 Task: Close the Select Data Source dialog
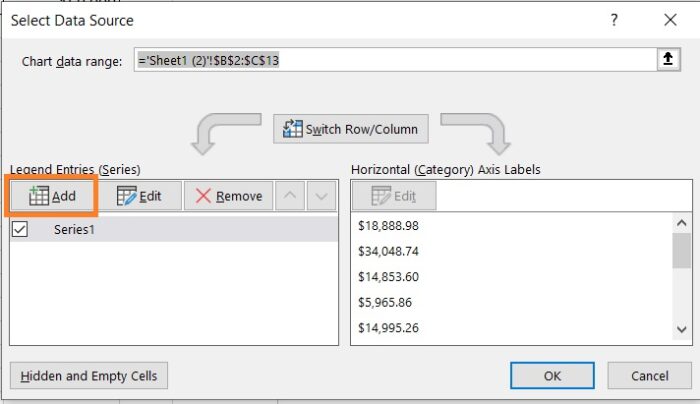[669, 20]
